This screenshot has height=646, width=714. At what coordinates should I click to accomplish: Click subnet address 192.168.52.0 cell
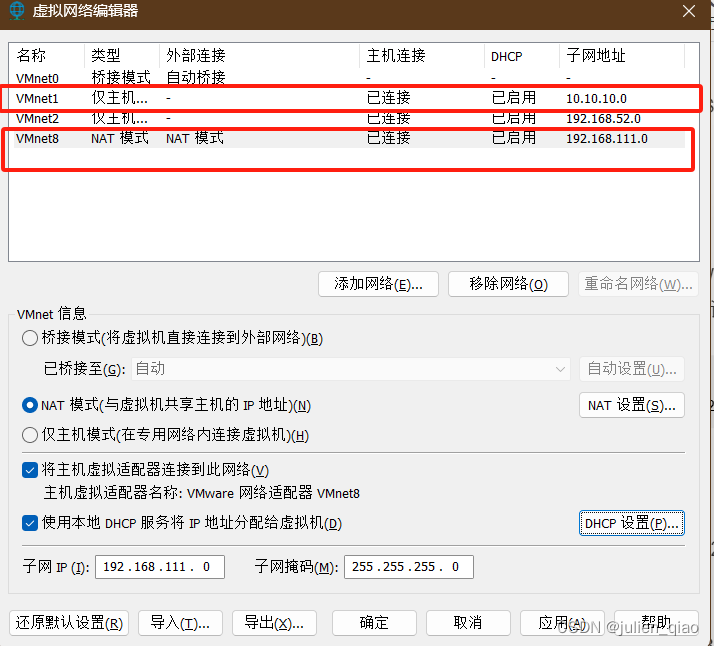[603, 119]
